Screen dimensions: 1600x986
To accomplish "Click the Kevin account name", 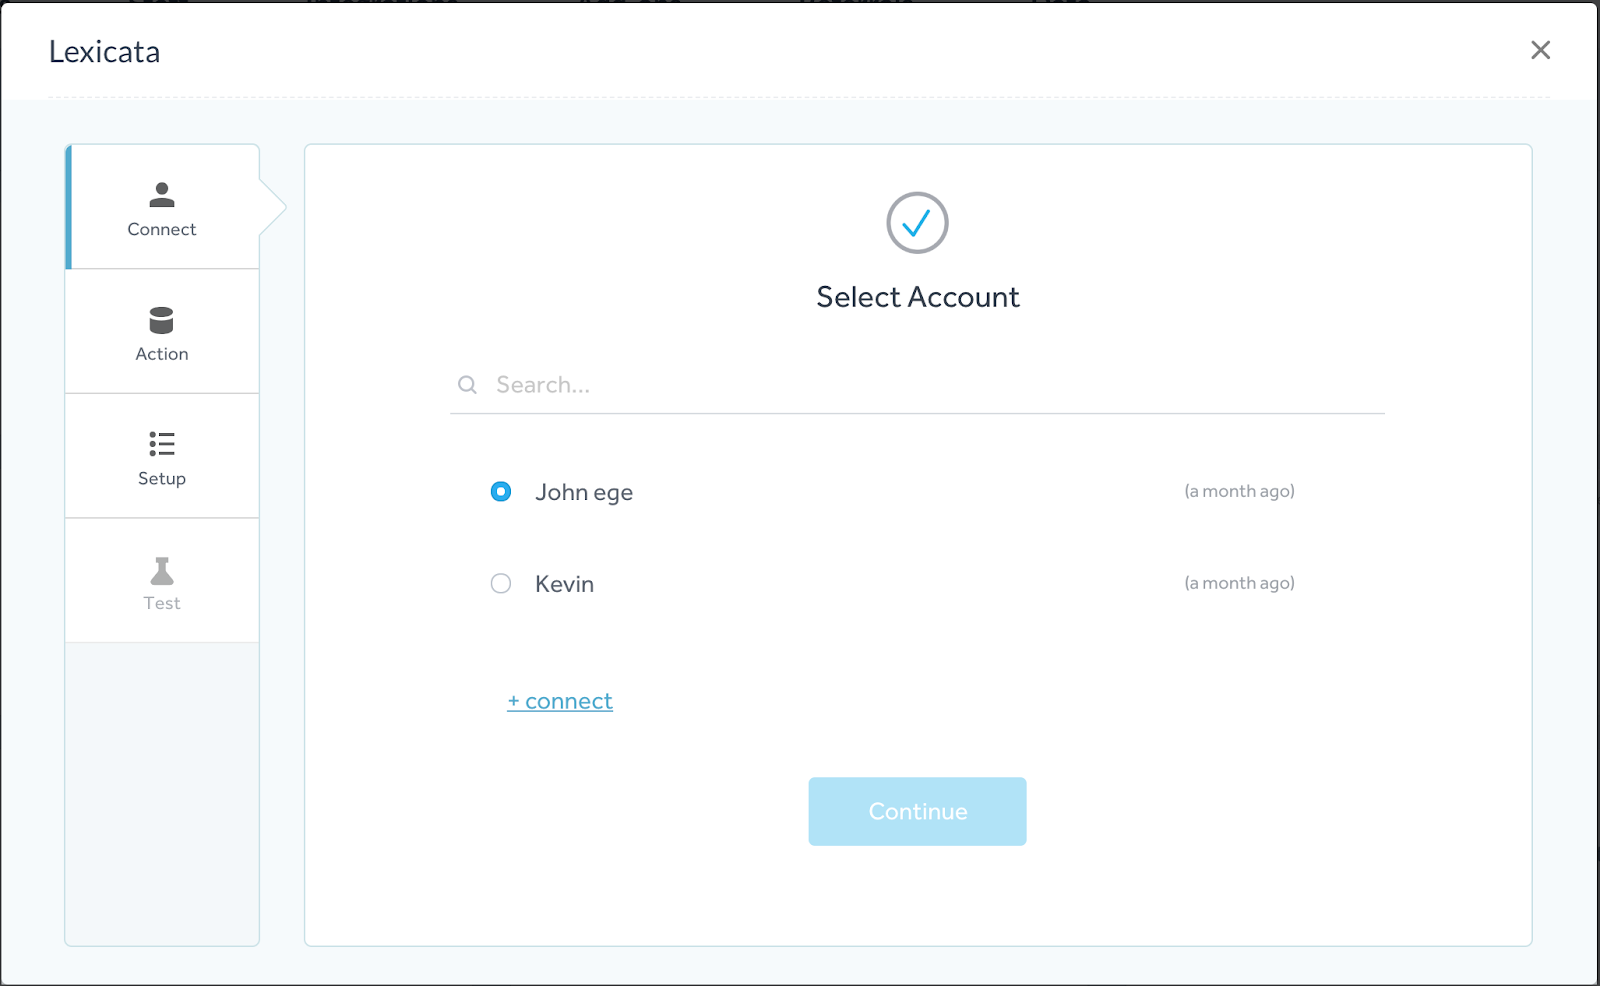I will (x=564, y=584).
